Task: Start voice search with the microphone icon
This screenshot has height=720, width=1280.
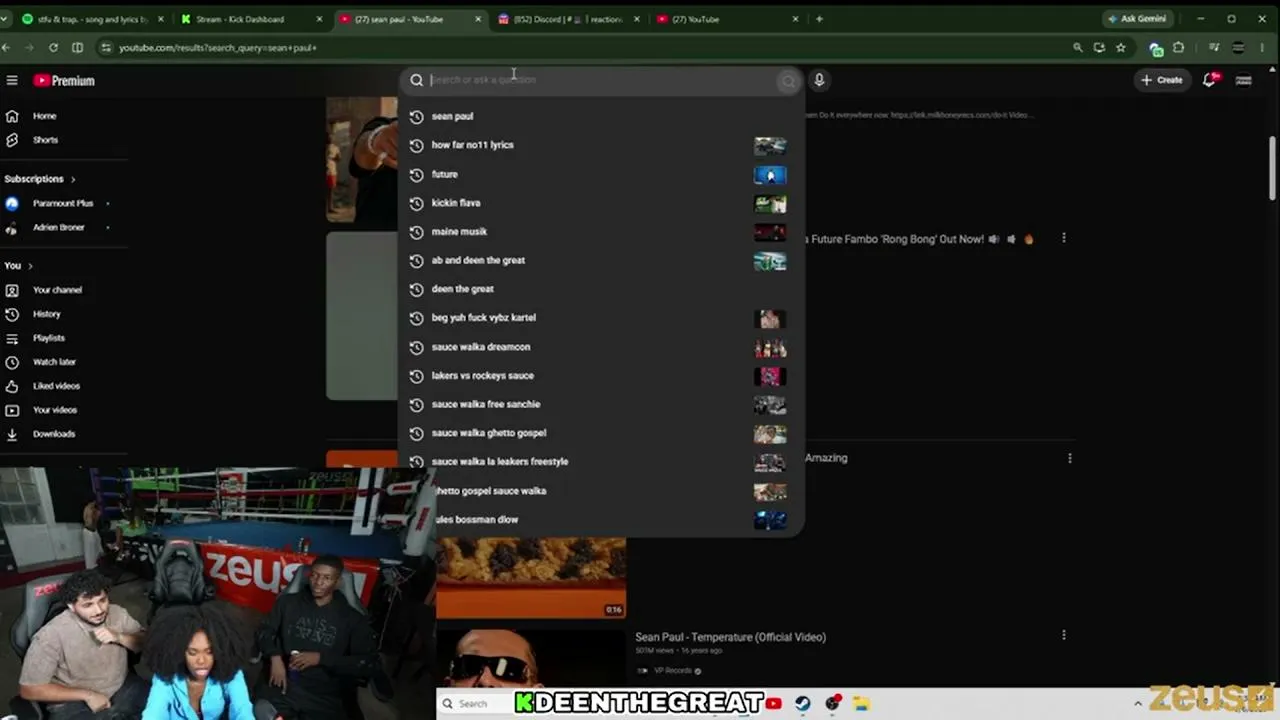Action: 819,80
